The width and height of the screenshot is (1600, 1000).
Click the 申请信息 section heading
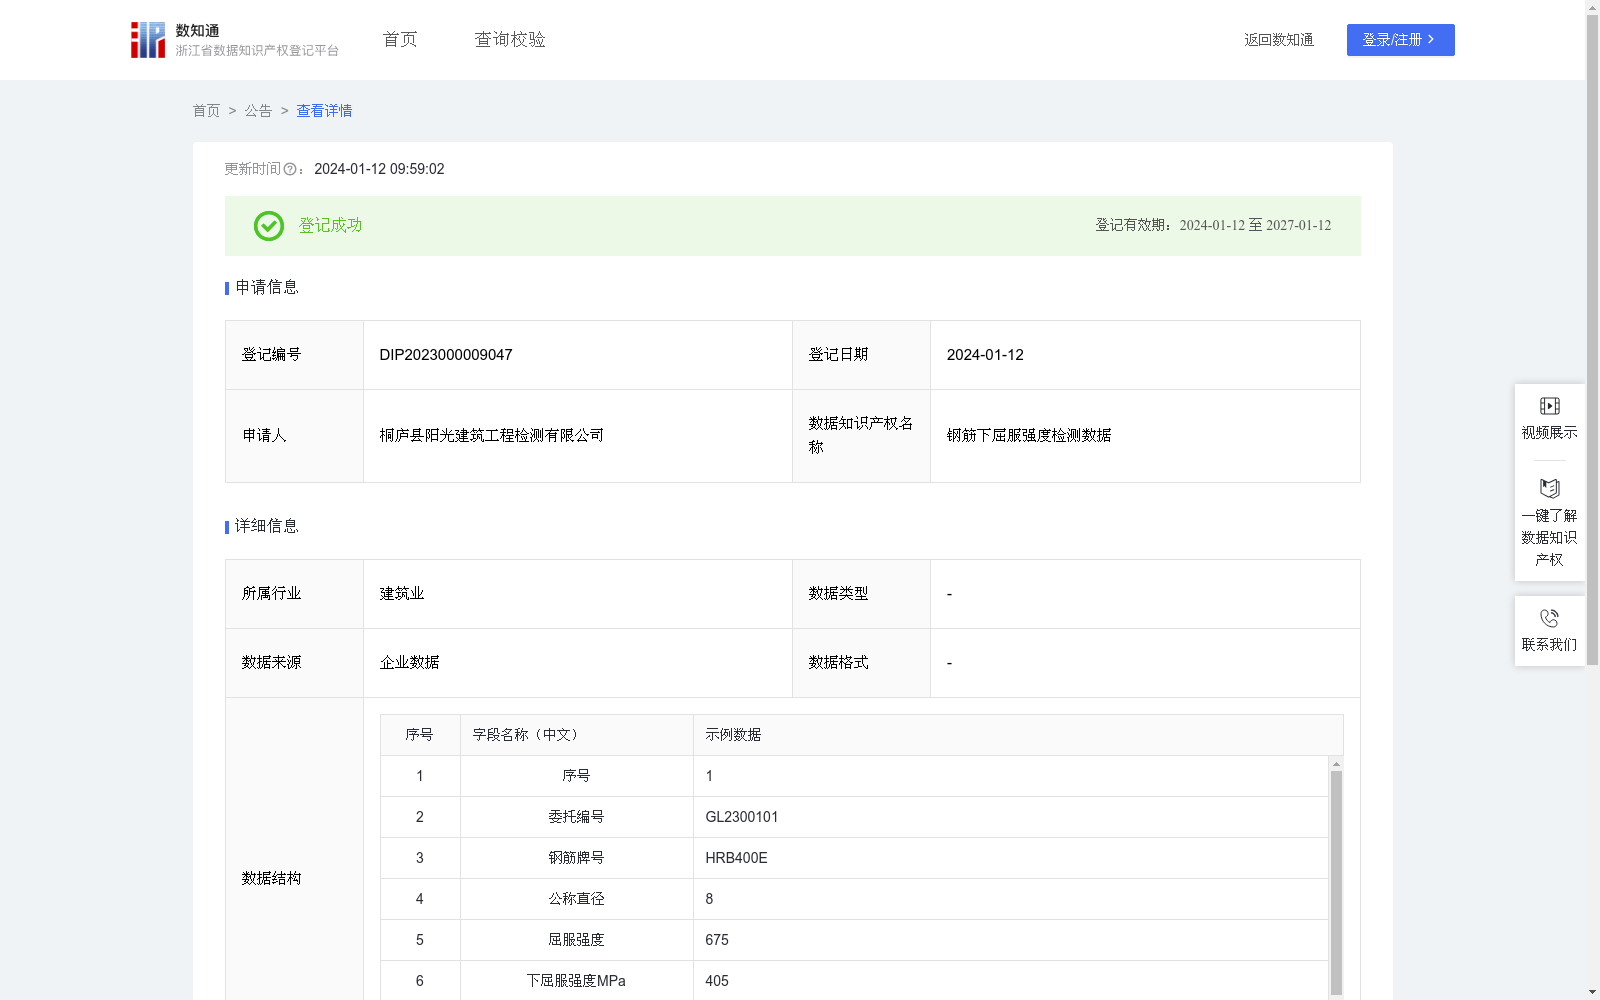(267, 288)
